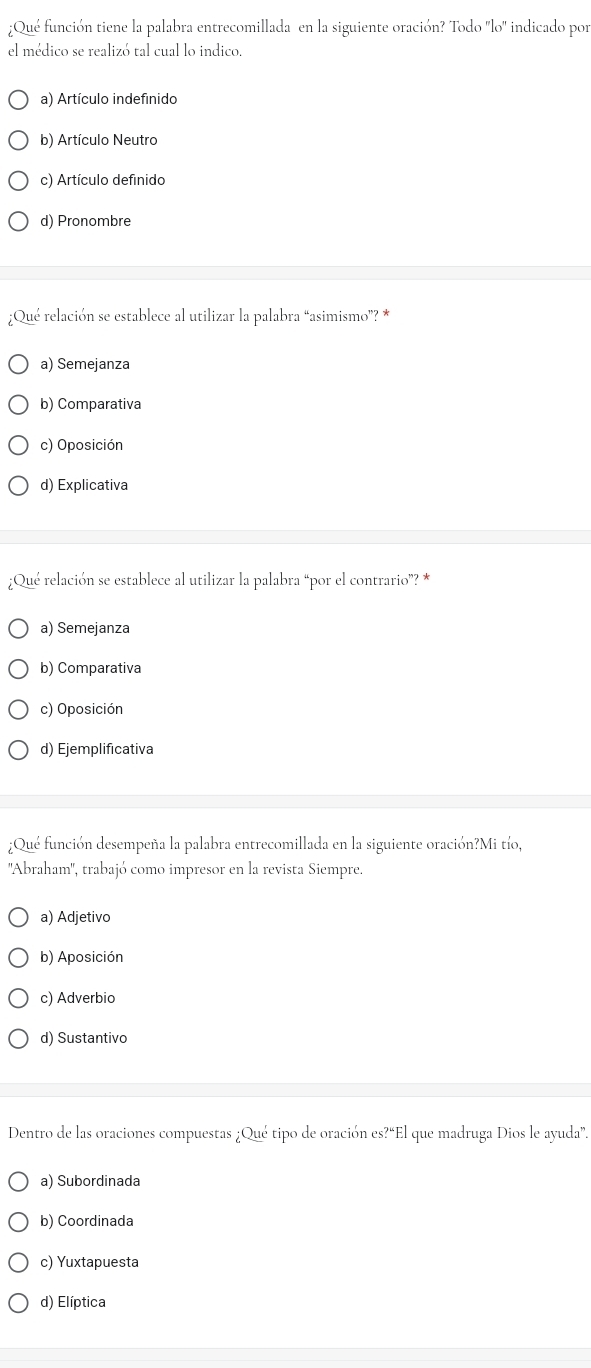Select 'd) Ejemplificativa' radio button
The image size is (591, 1368).
pos(19,750)
